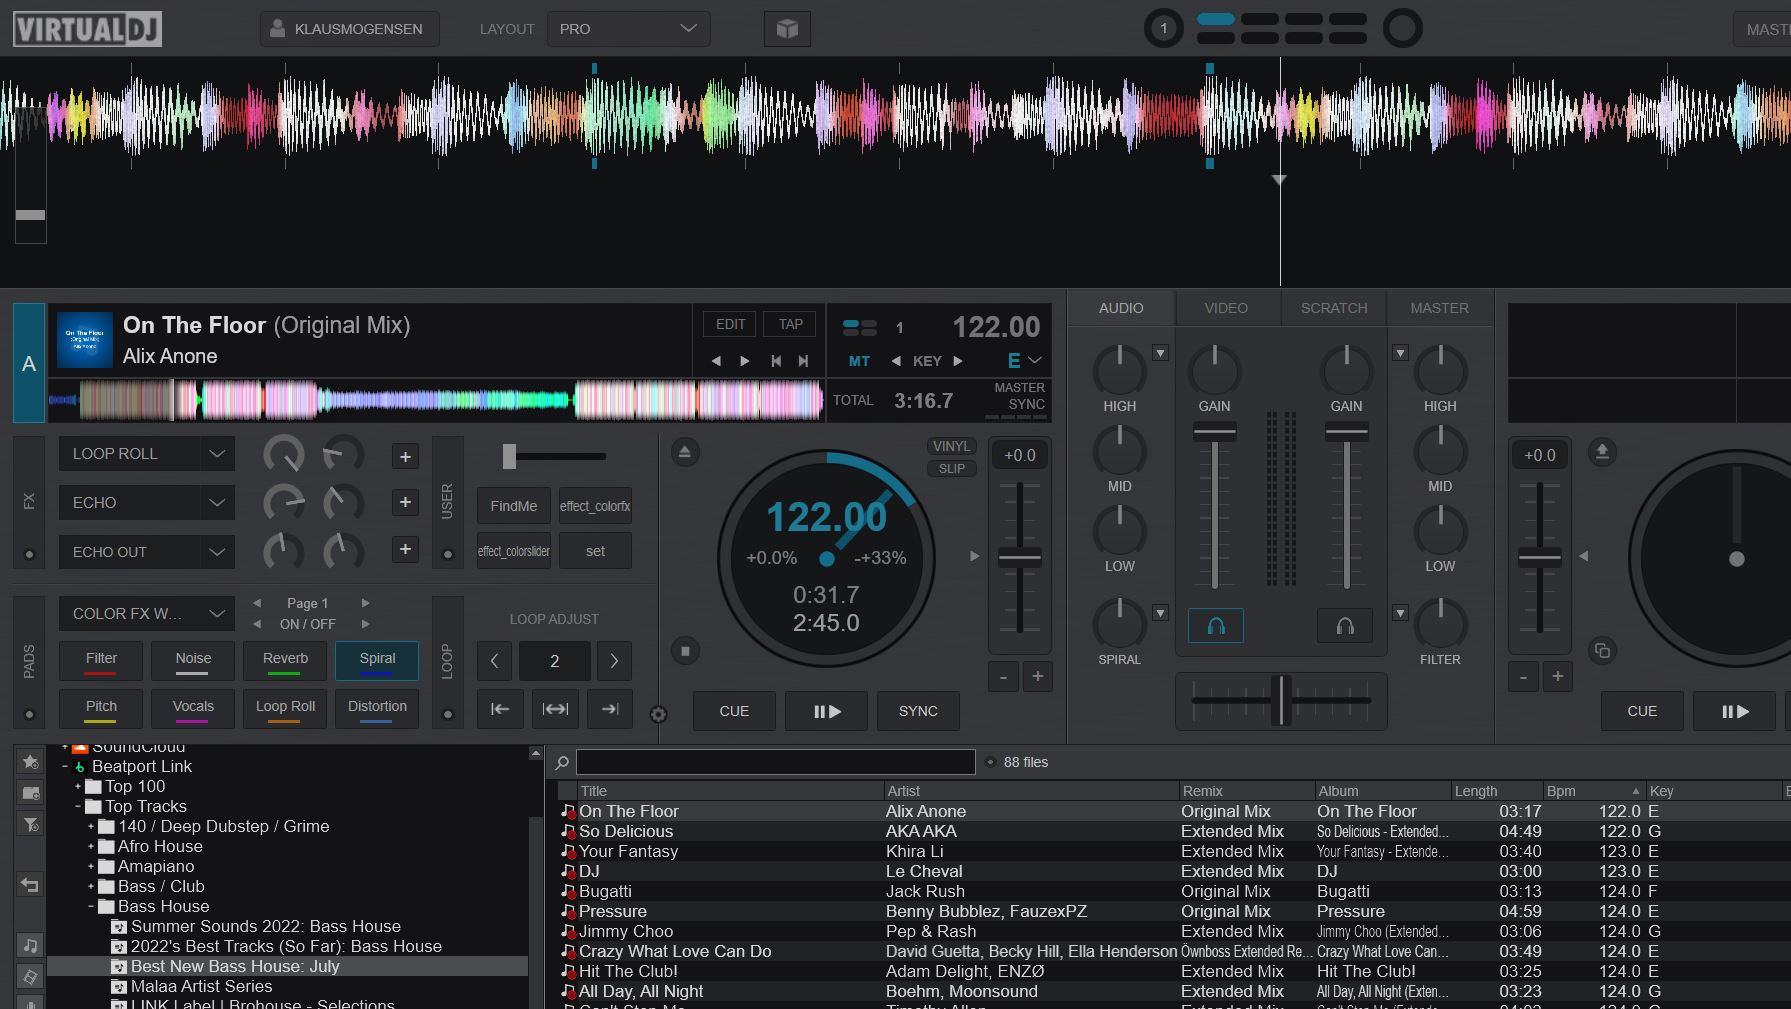Open deck A settings gear icon
This screenshot has width=1791, height=1009.
pos(658,714)
